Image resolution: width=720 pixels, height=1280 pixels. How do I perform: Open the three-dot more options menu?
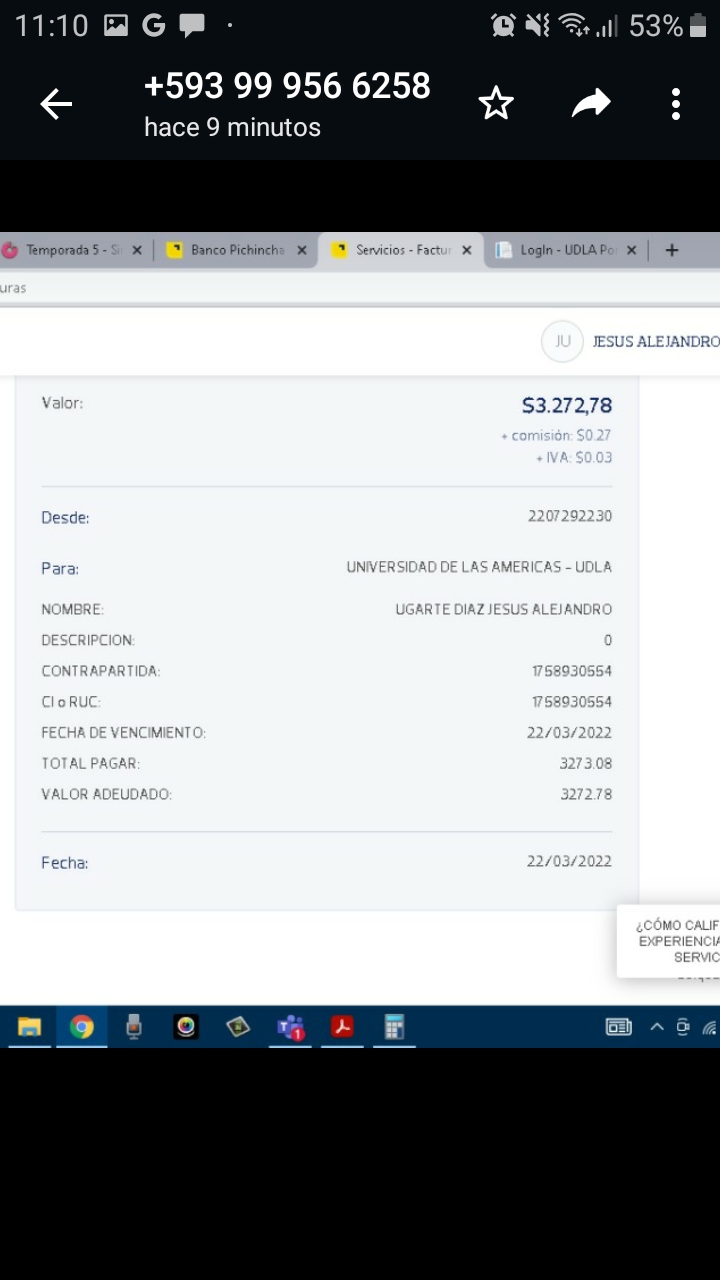pyautogui.click(x=676, y=104)
